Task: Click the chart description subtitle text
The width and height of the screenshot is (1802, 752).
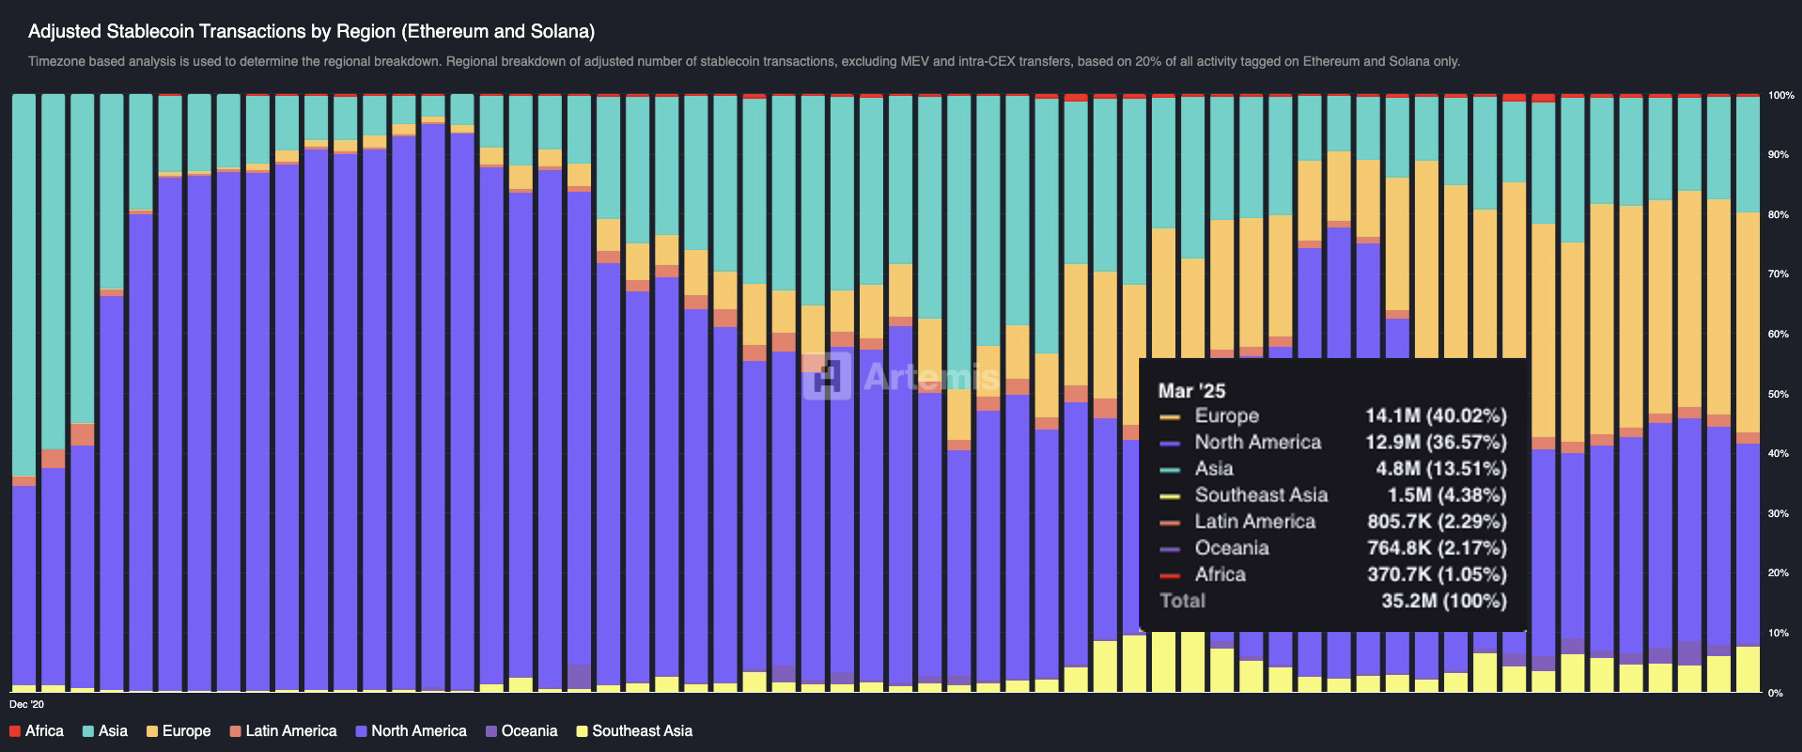Action: [x=744, y=62]
